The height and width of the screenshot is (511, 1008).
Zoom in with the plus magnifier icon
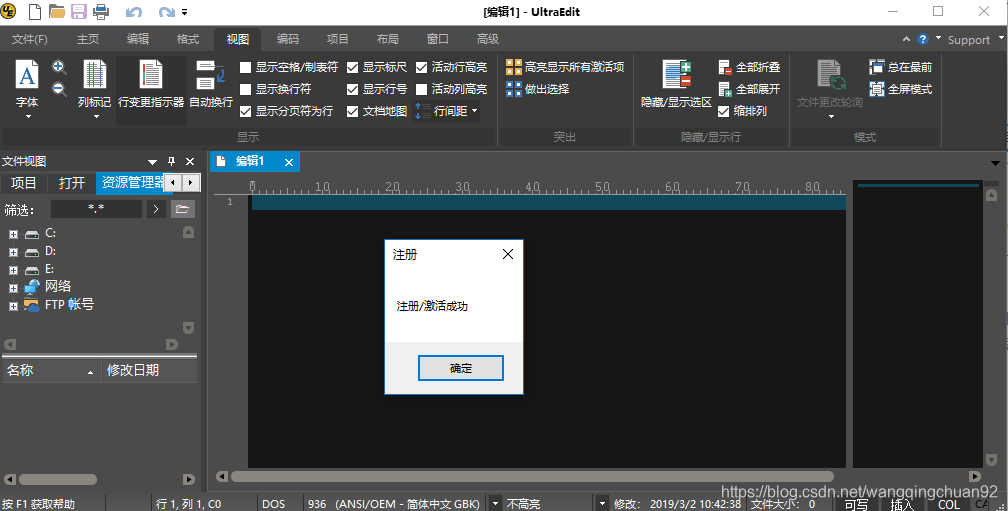click(59, 67)
